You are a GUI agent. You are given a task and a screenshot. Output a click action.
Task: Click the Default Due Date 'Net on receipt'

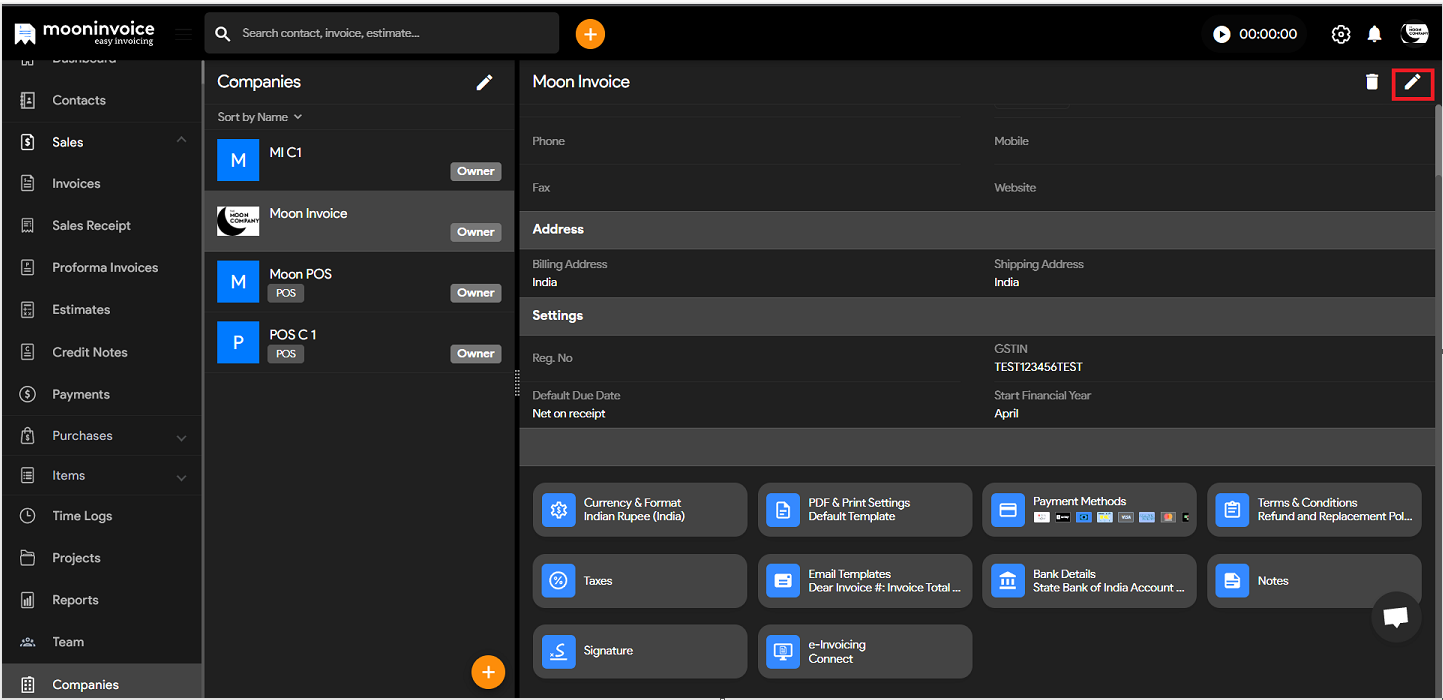tap(569, 414)
